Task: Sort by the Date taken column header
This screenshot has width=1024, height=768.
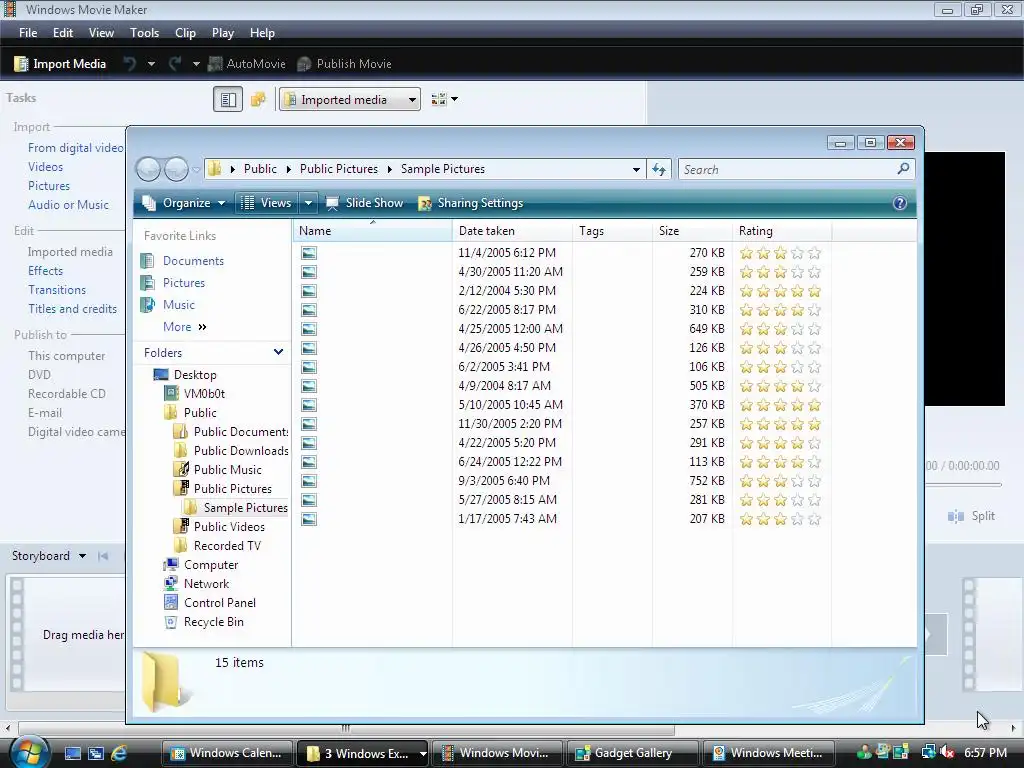Action: pos(512,231)
